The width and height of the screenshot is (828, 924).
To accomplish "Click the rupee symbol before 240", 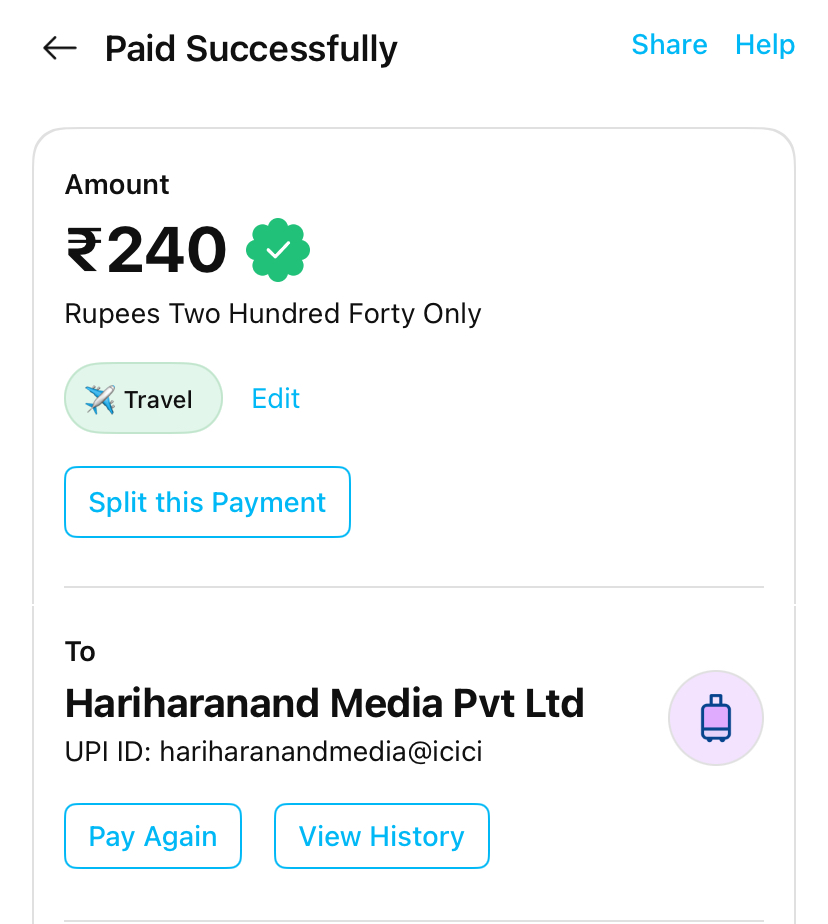I will point(83,250).
